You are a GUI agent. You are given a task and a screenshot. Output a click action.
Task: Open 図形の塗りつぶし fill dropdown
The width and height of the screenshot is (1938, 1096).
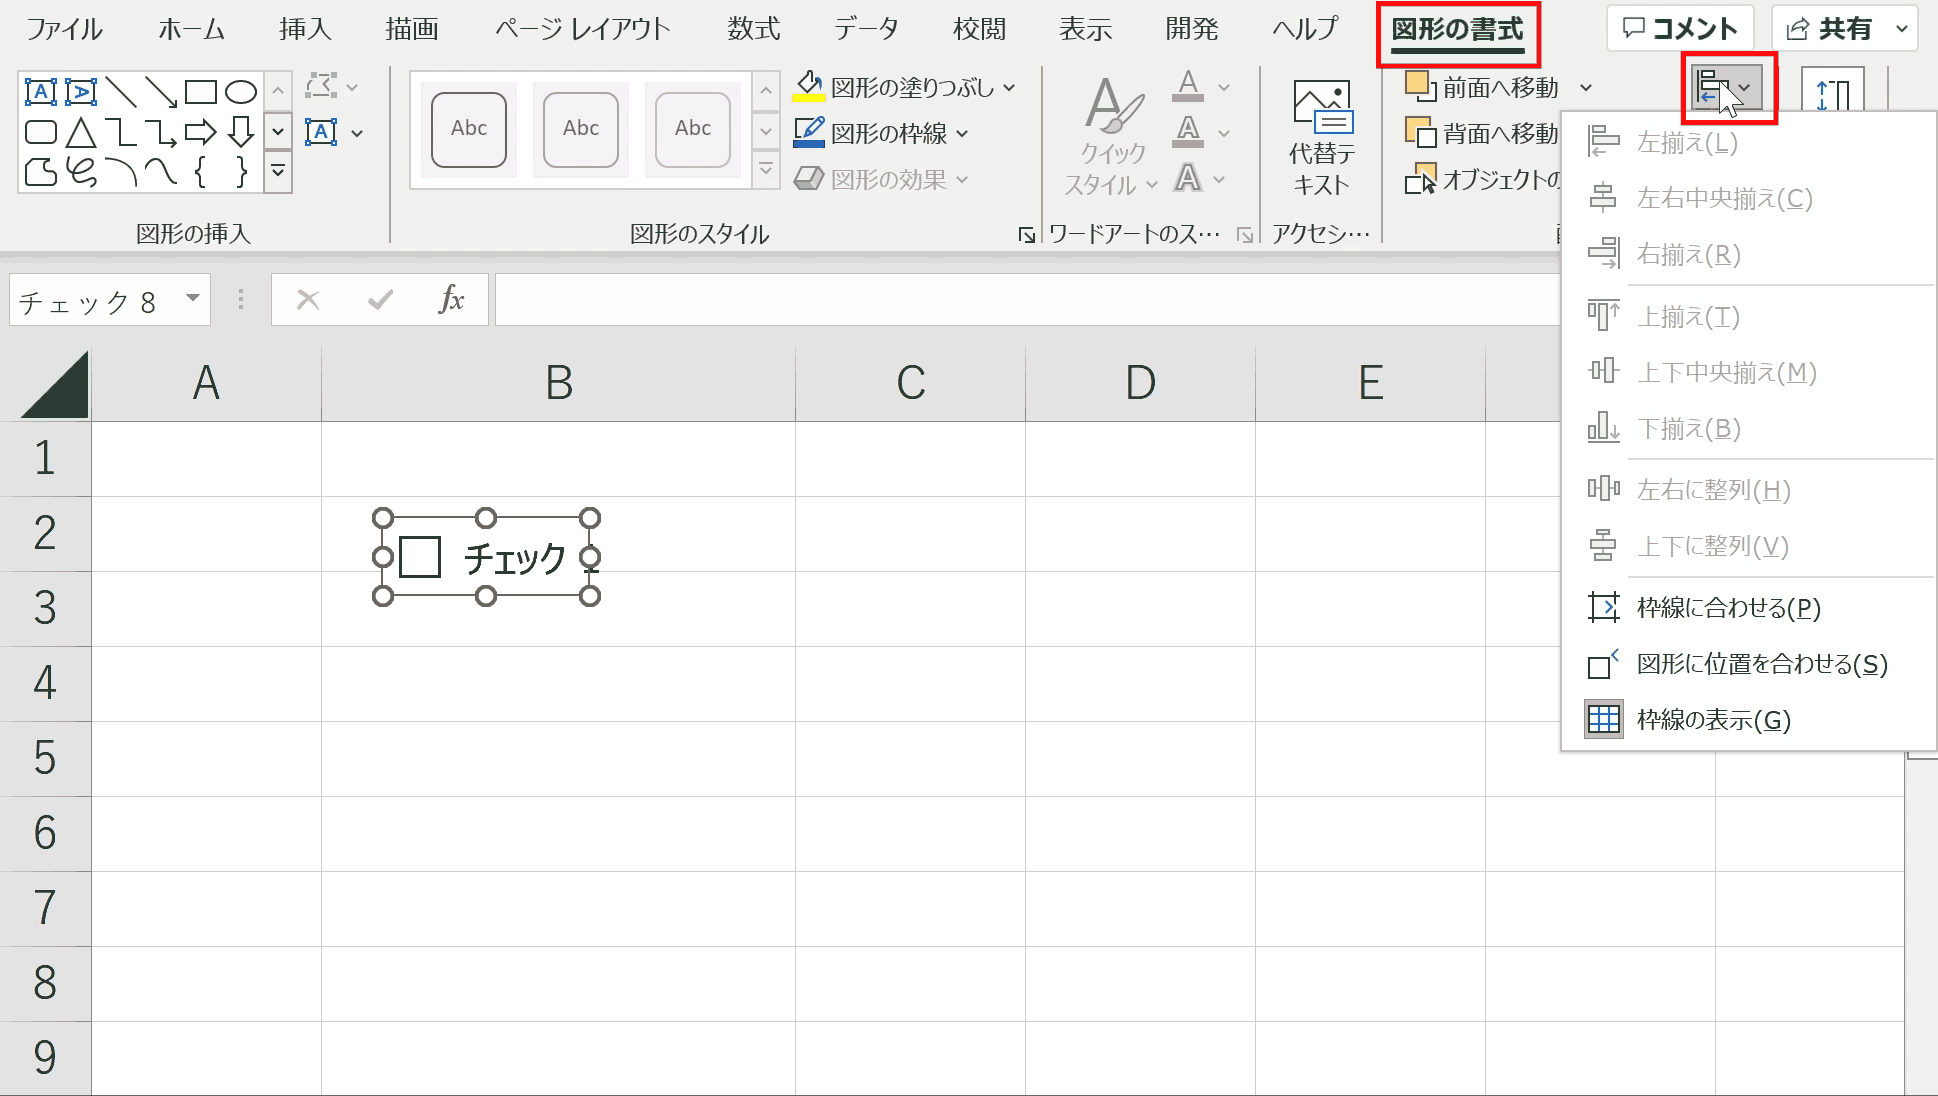click(x=1009, y=88)
